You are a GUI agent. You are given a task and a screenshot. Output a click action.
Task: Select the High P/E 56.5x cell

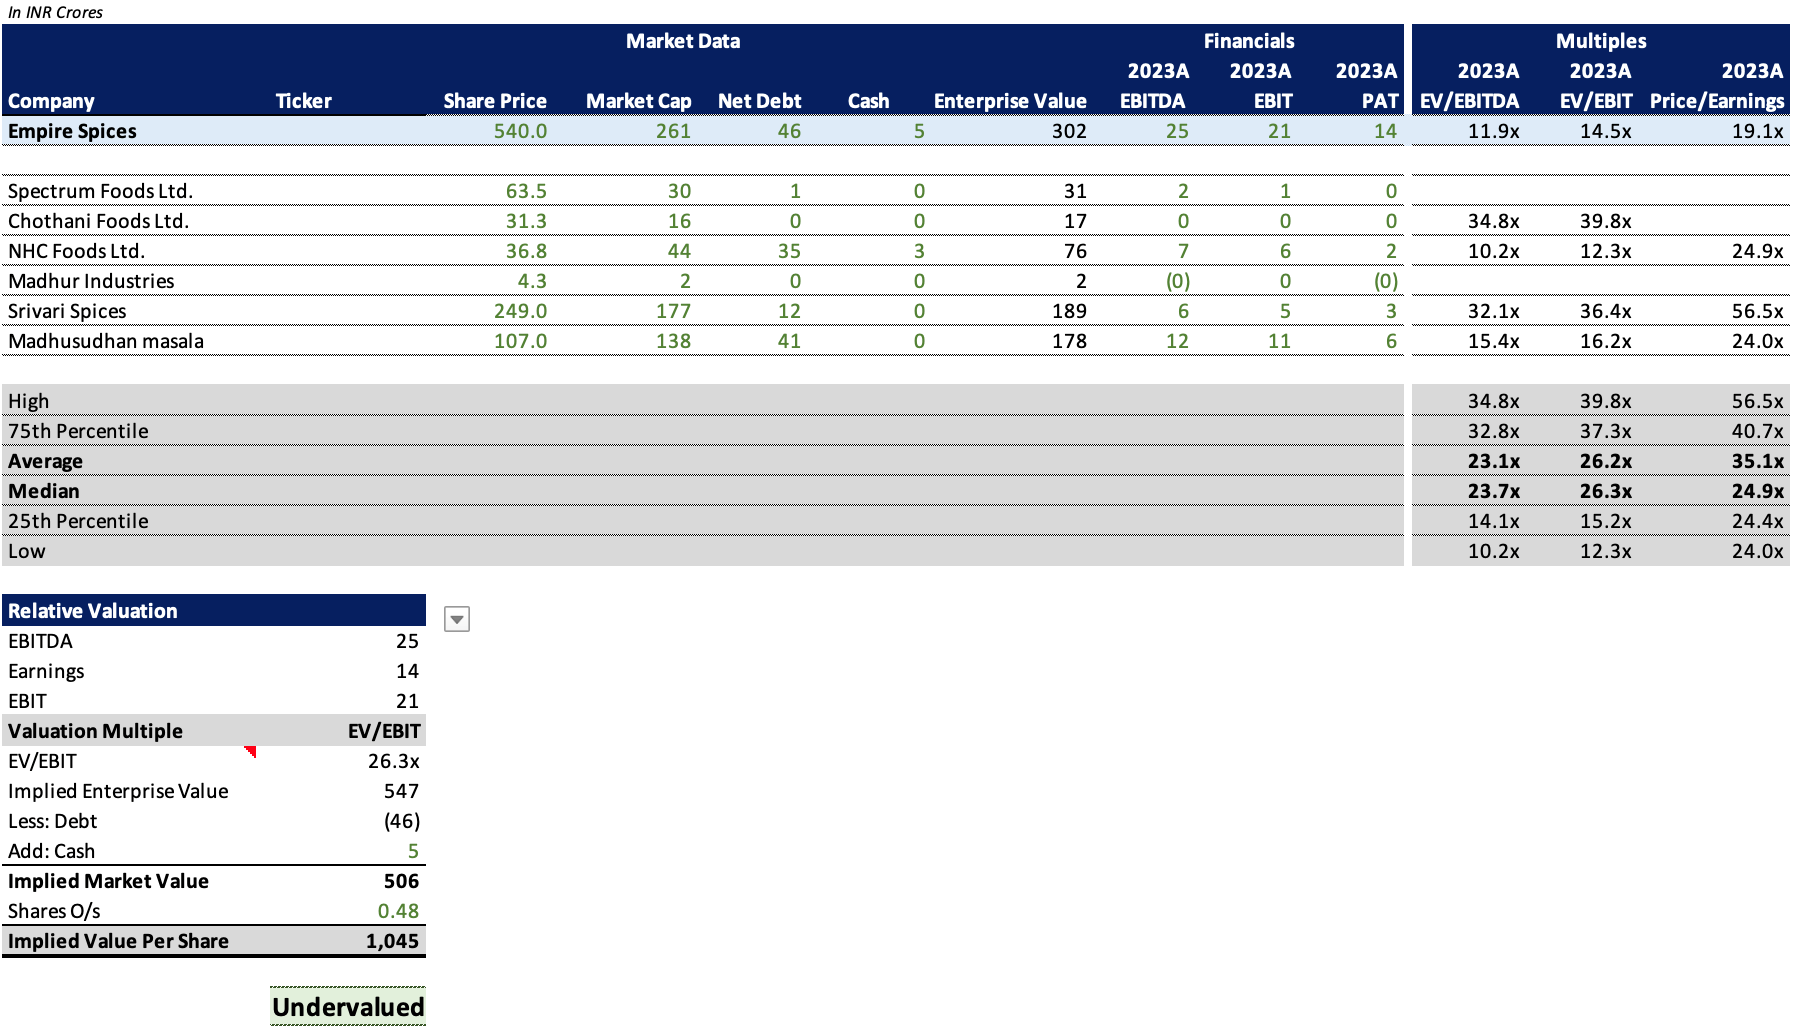point(1757,401)
